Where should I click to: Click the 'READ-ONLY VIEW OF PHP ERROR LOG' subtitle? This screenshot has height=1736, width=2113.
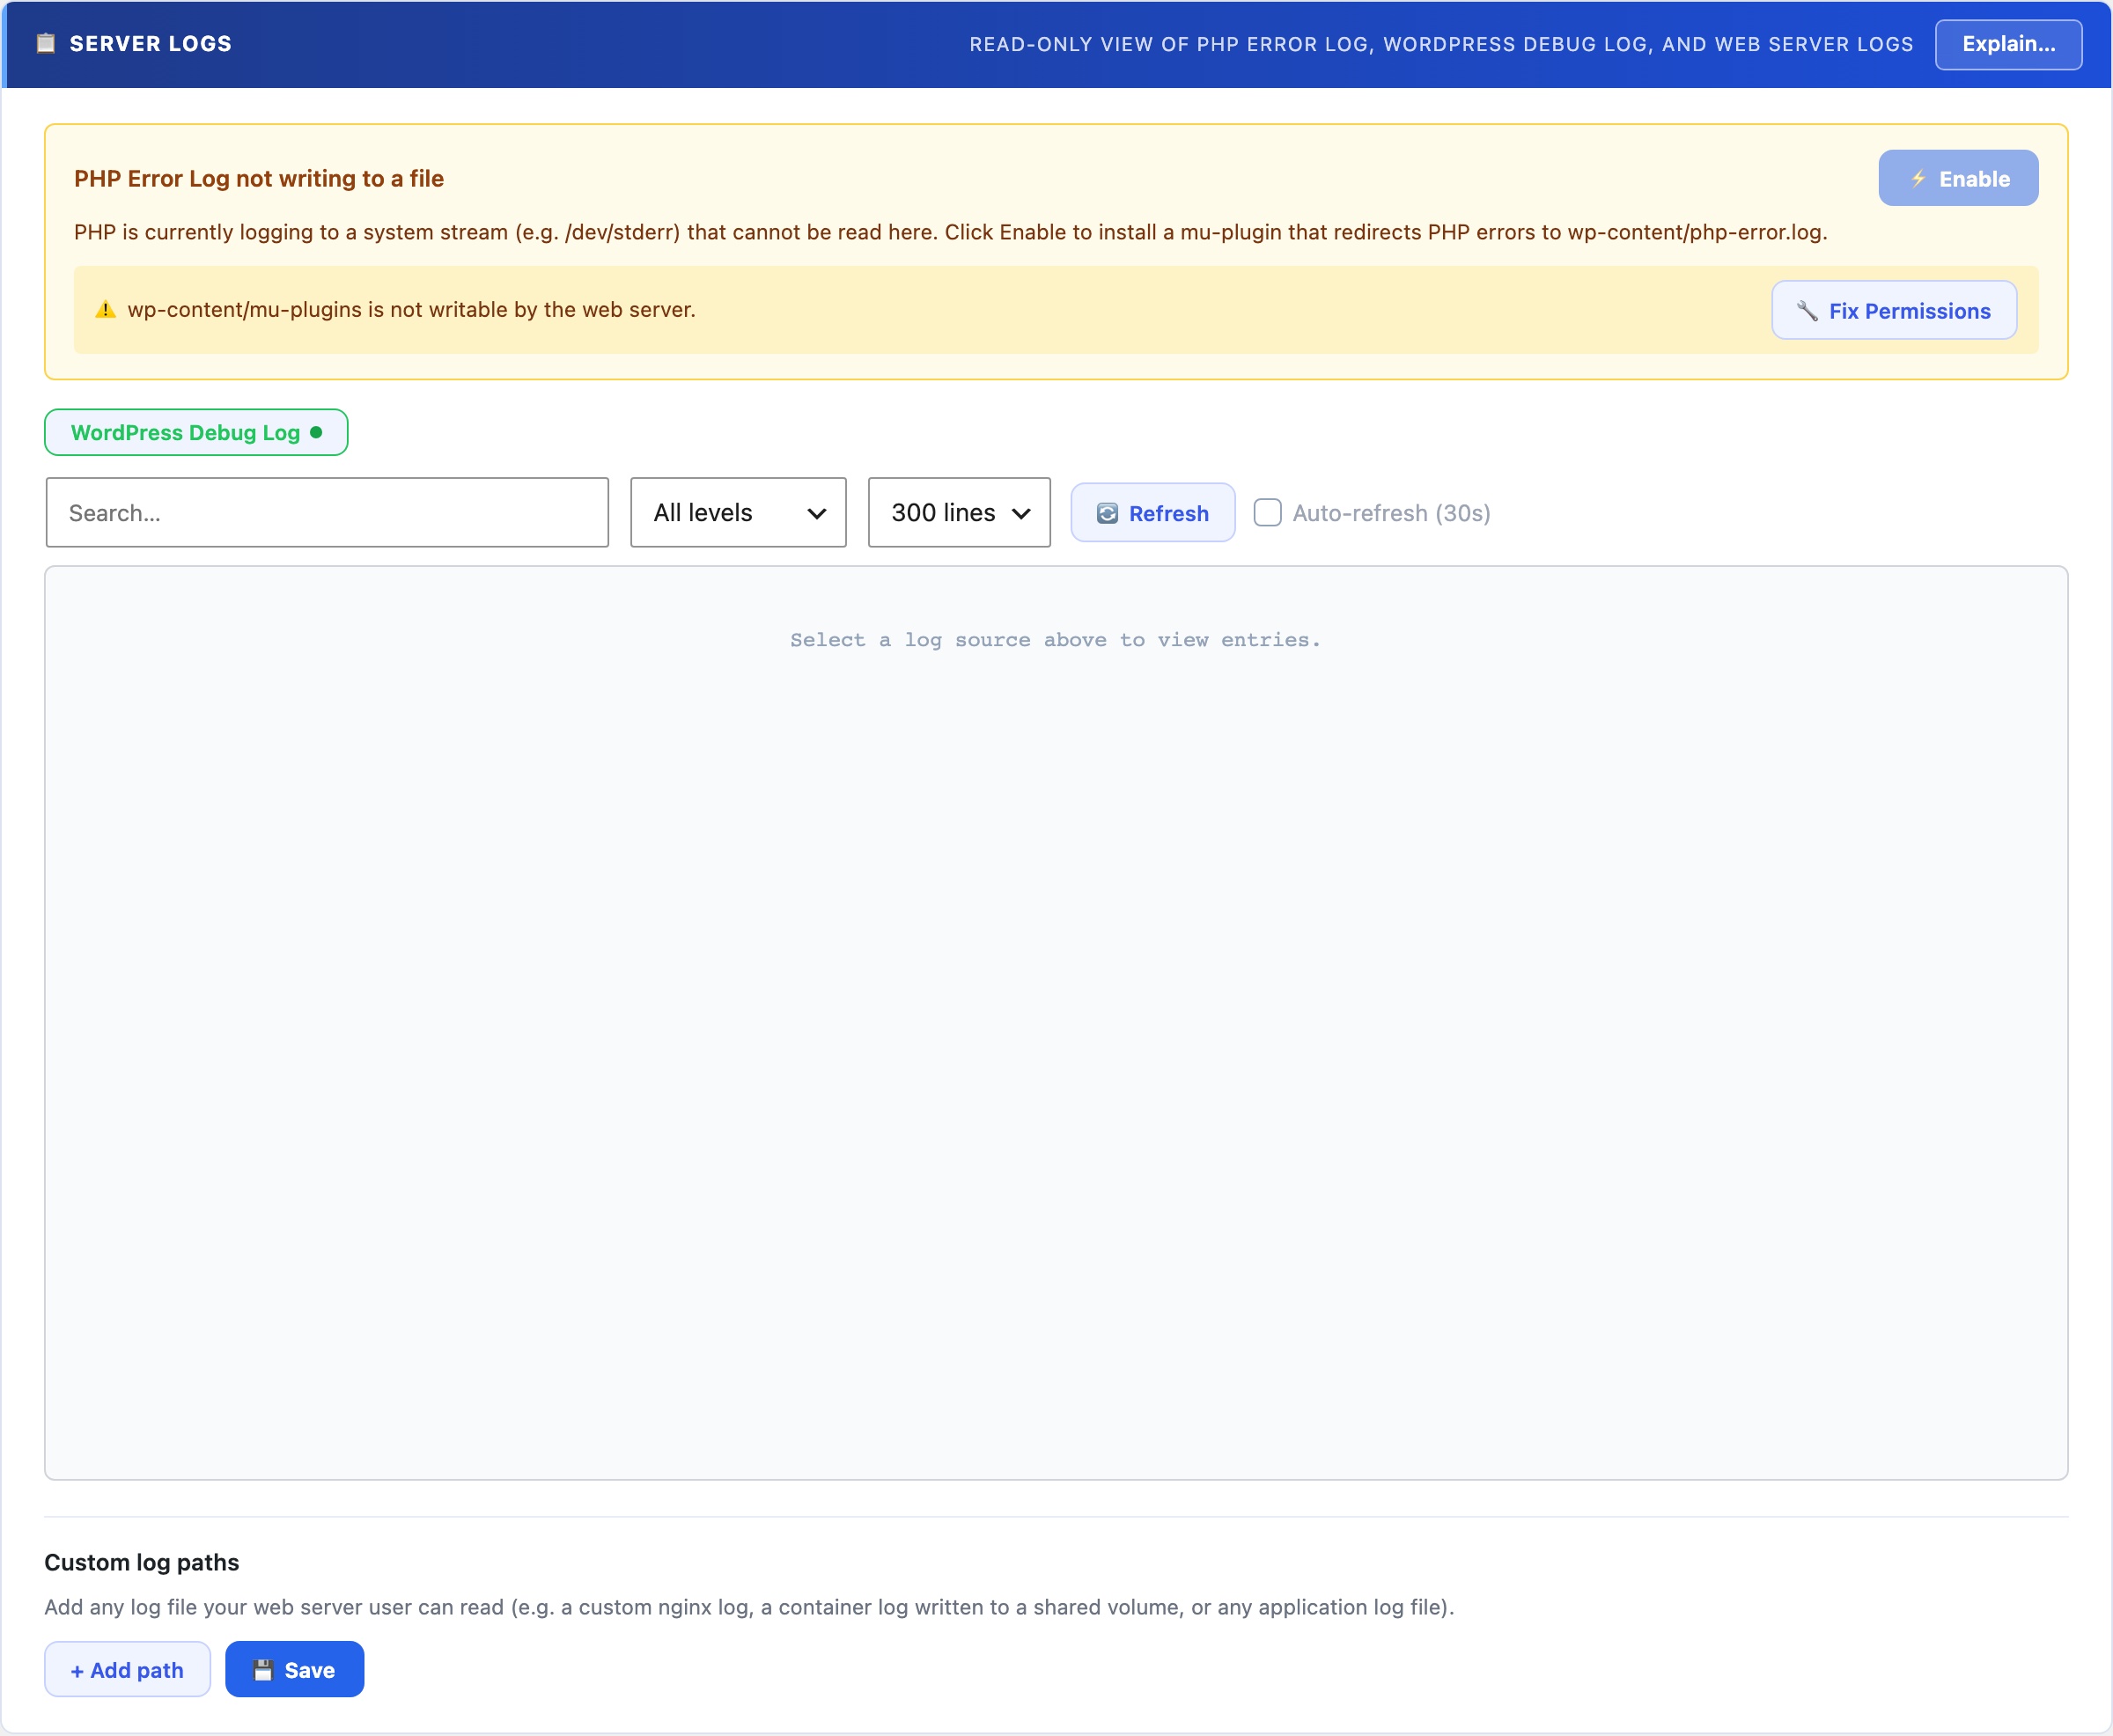pos(1441,44)
